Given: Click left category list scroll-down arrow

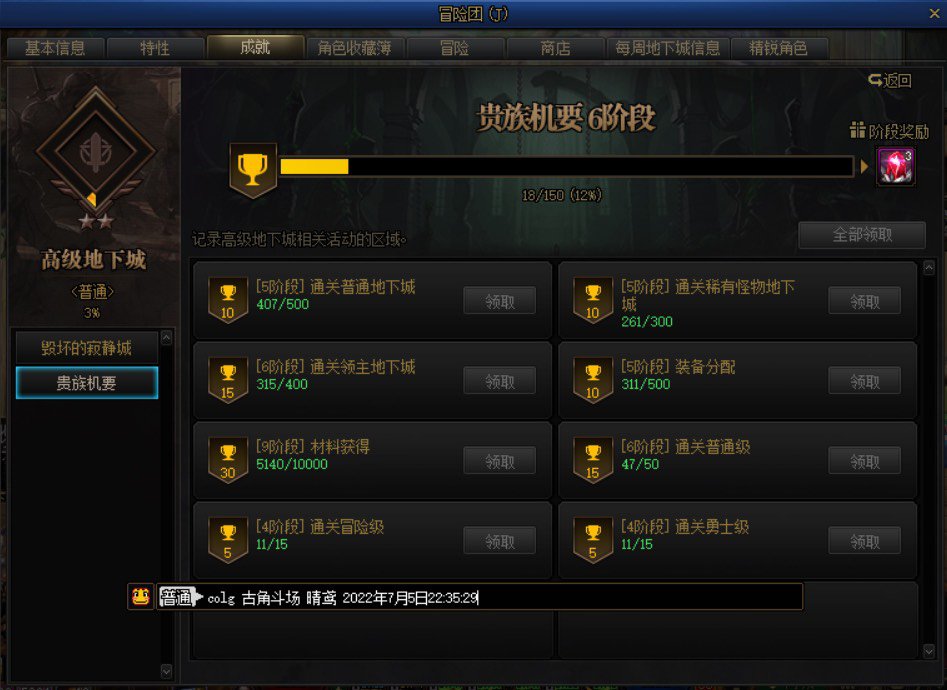Looking at the screenshot, I should tap(166, 671).
